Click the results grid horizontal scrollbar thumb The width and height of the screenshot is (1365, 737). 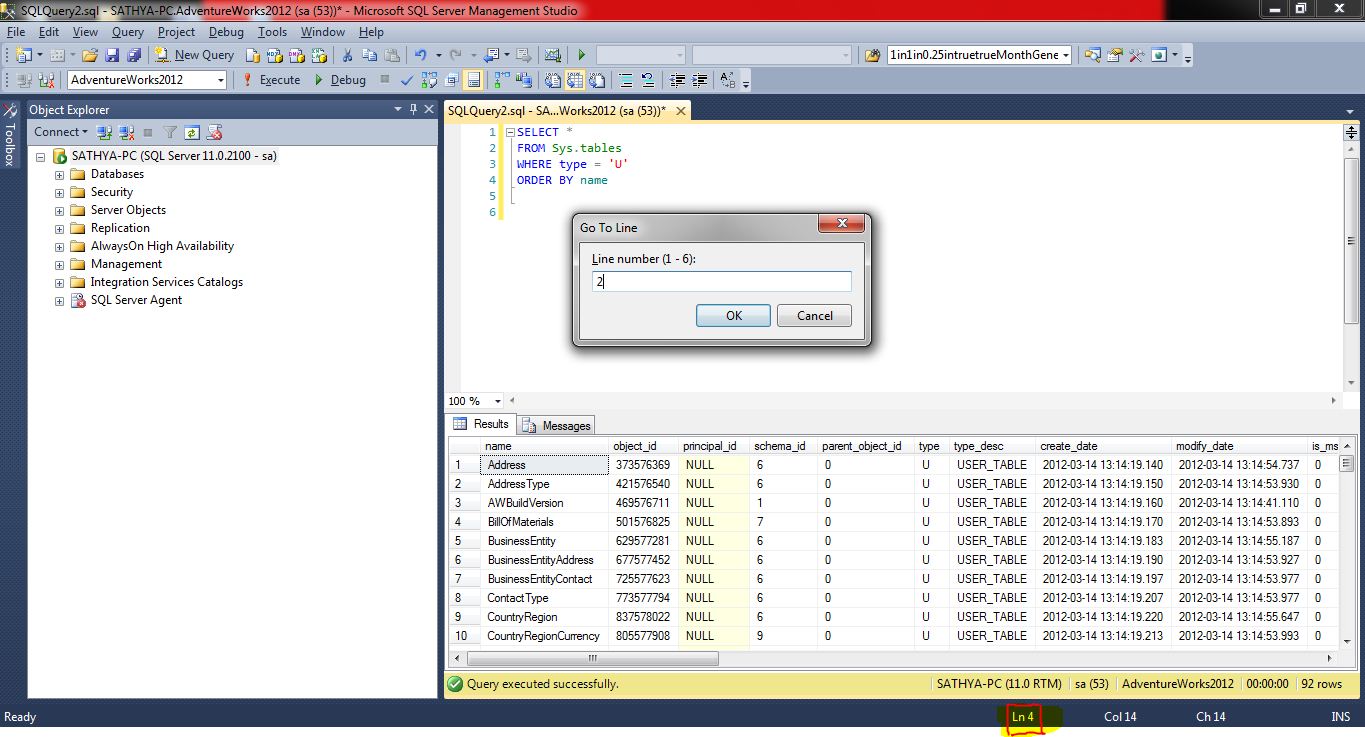pyautogui.click(x=593, y=658)
